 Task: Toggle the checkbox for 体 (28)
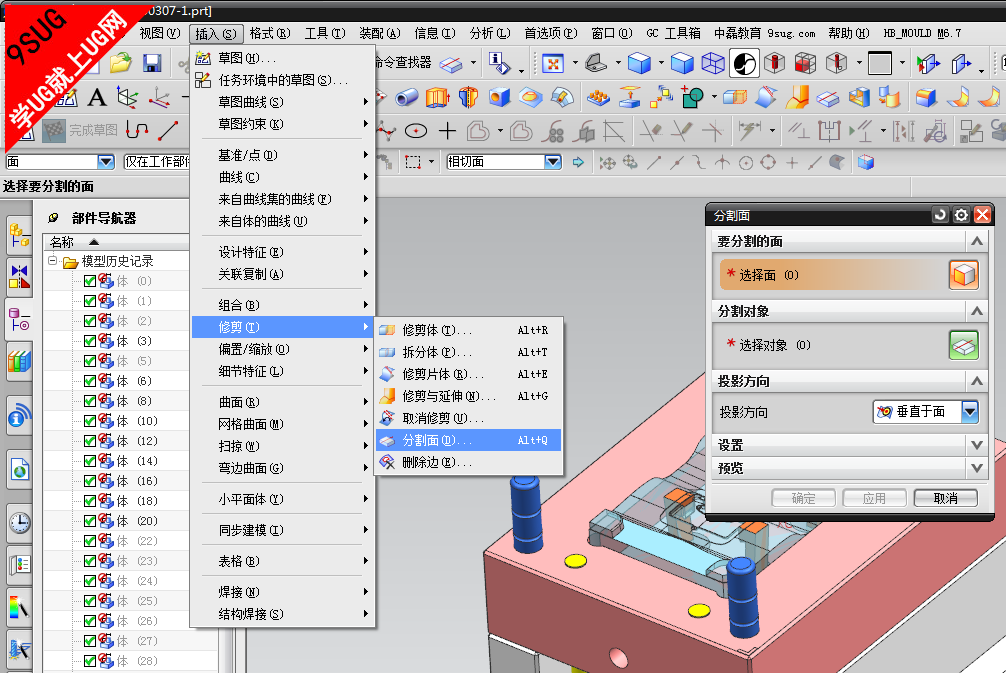click(x=90, y=661)
